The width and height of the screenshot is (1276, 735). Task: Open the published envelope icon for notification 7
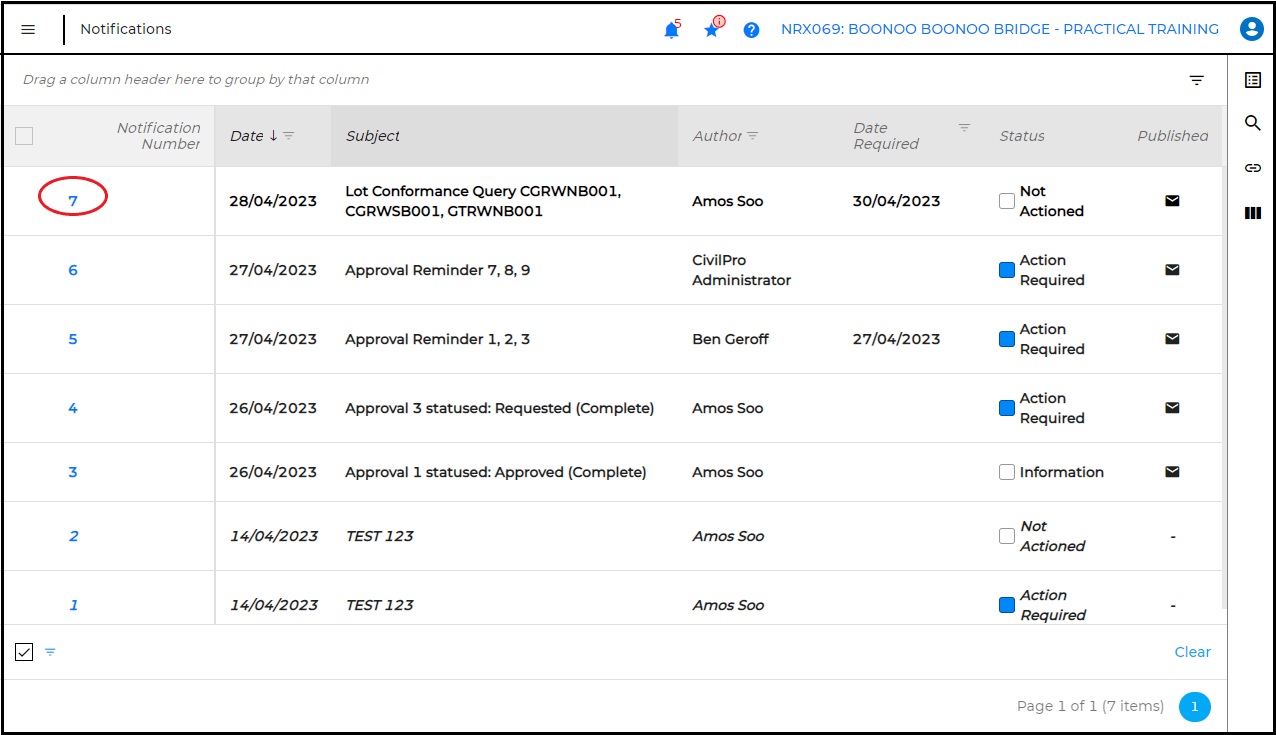[x=1172, y=201]
